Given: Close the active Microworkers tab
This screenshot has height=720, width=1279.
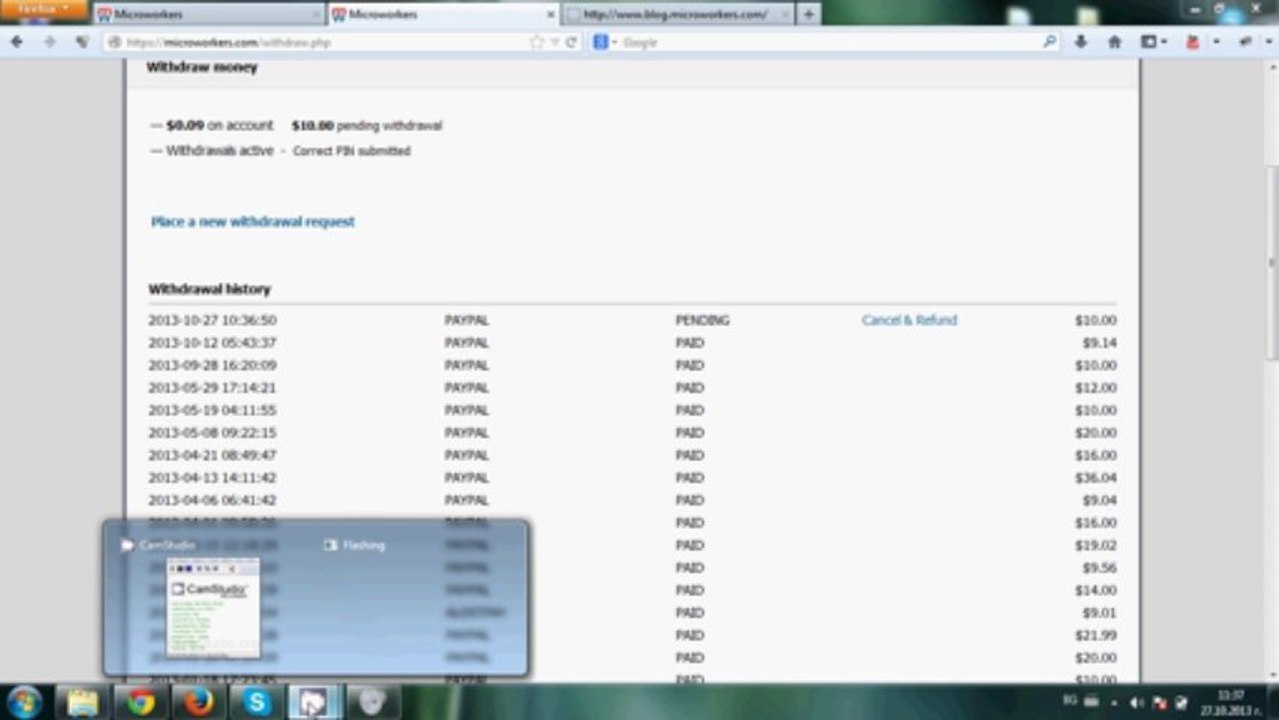Looking at the screenshot, I should pyautogui.click(x=550, y=14).
